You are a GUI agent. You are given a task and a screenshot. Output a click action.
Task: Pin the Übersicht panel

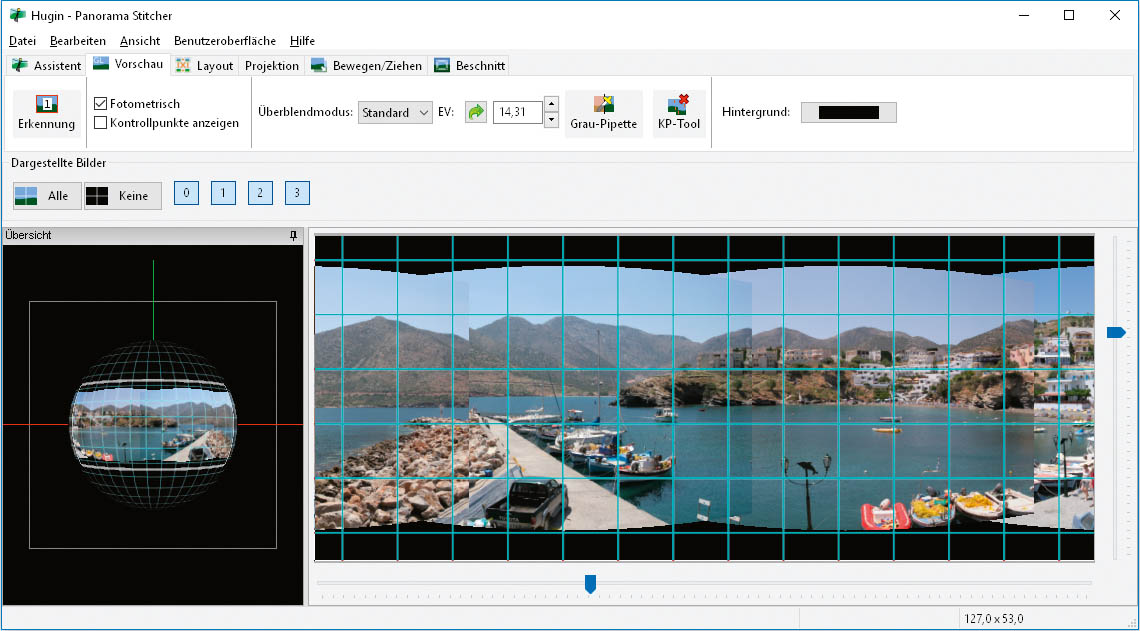[x=293, y=236]
